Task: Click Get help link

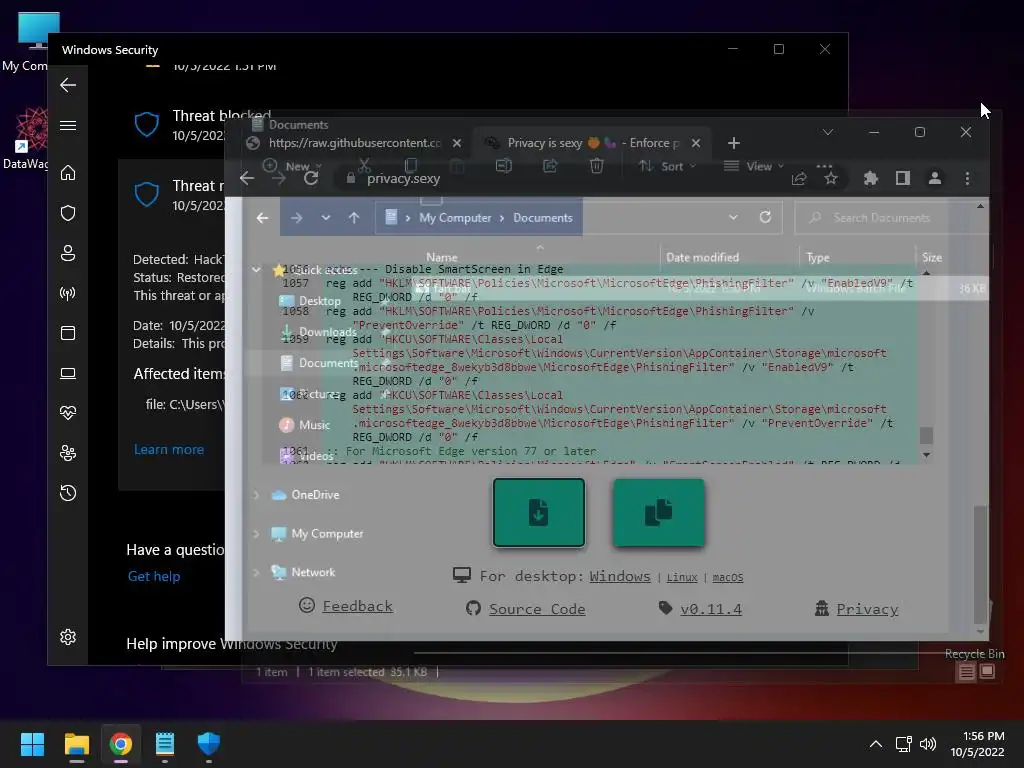Action: click(153, 576)
